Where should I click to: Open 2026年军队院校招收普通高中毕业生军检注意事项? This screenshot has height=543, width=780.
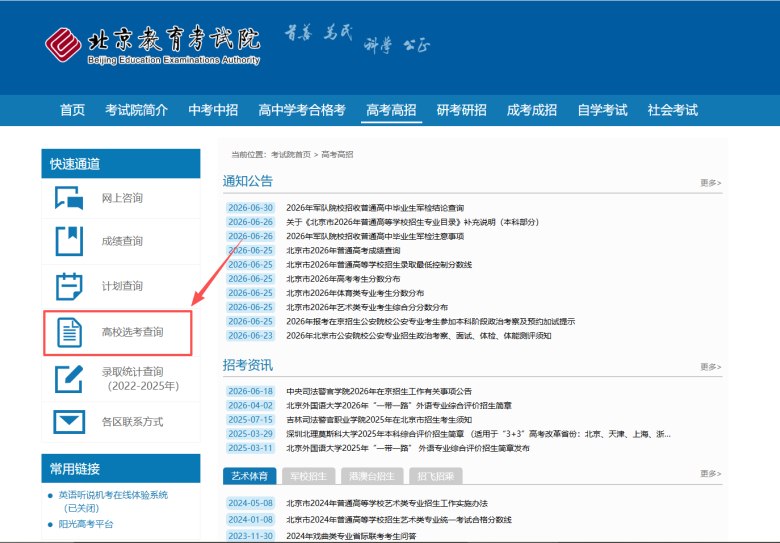coord(375,236)
